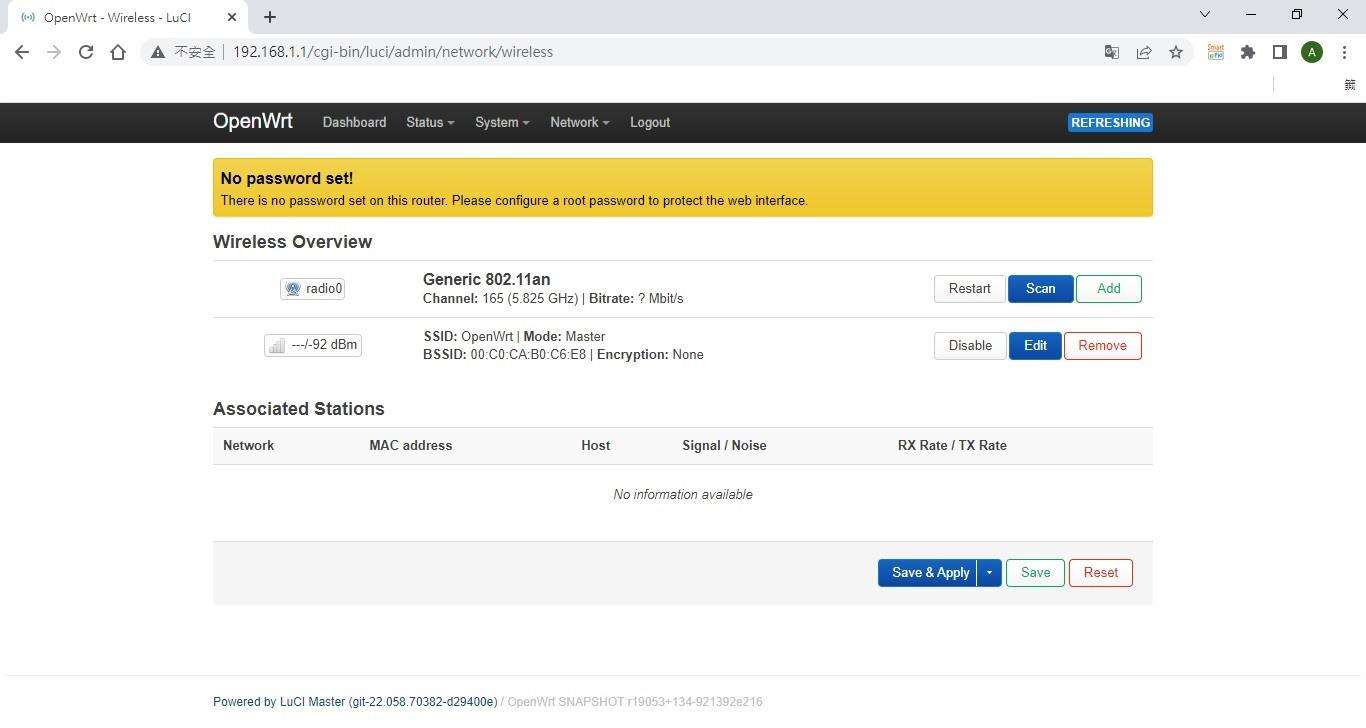Open a new browser tab
Image resolution: width=1366 pixels, height=728 pixels.
point(270,17)
